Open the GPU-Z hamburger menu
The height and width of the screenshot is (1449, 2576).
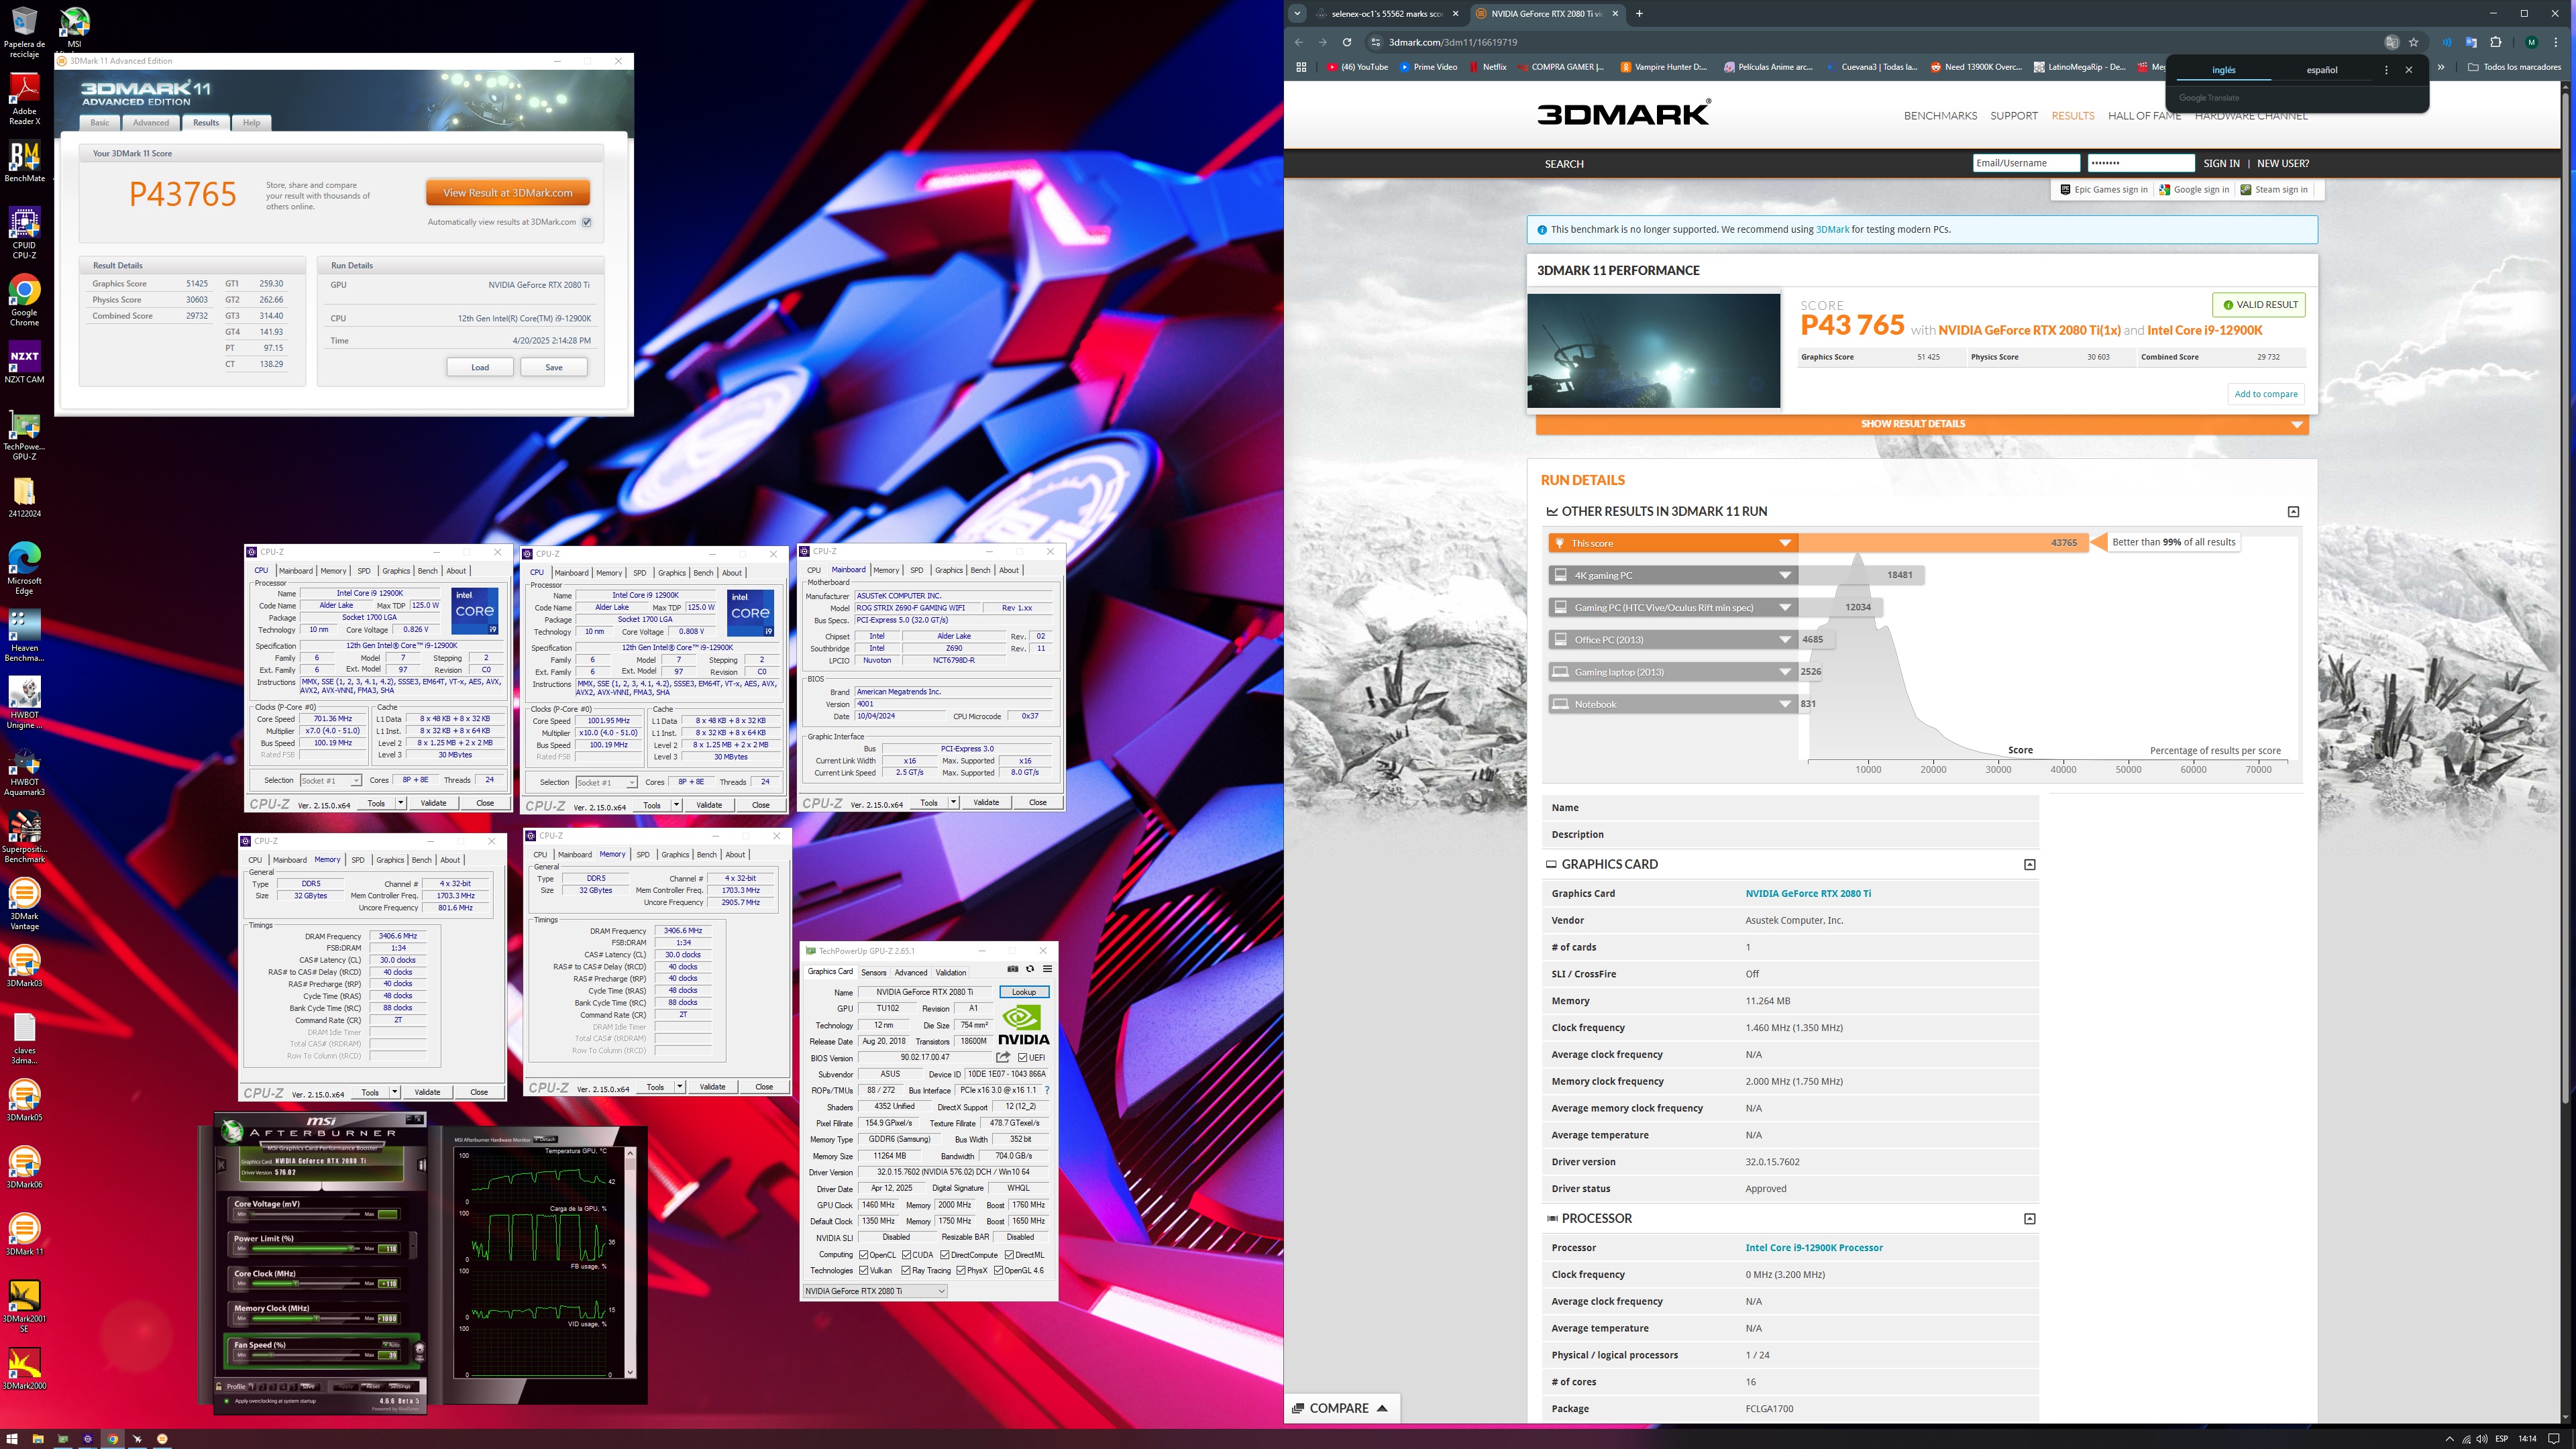point(1047,969)
